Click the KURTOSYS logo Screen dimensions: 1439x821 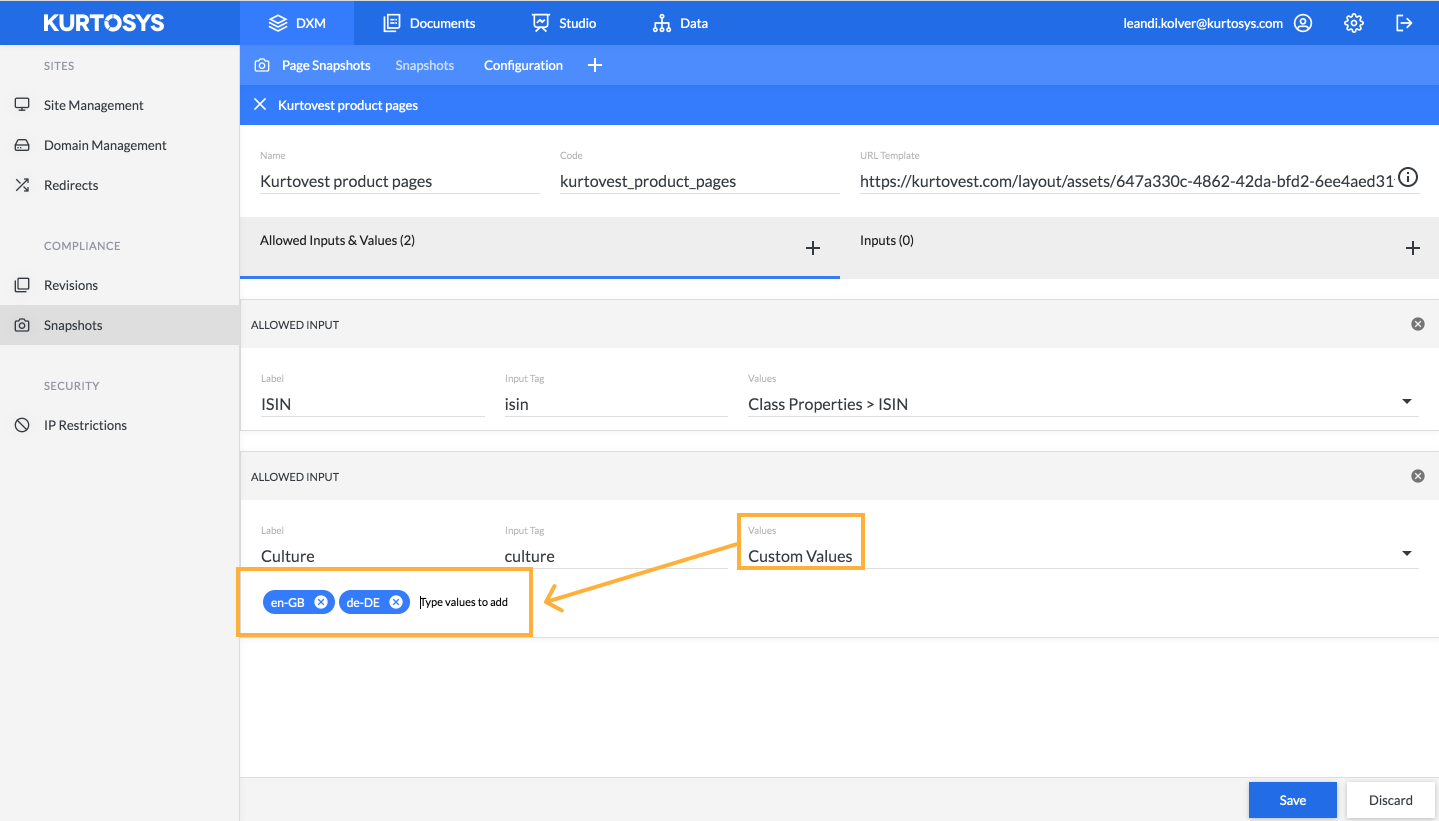104,22
